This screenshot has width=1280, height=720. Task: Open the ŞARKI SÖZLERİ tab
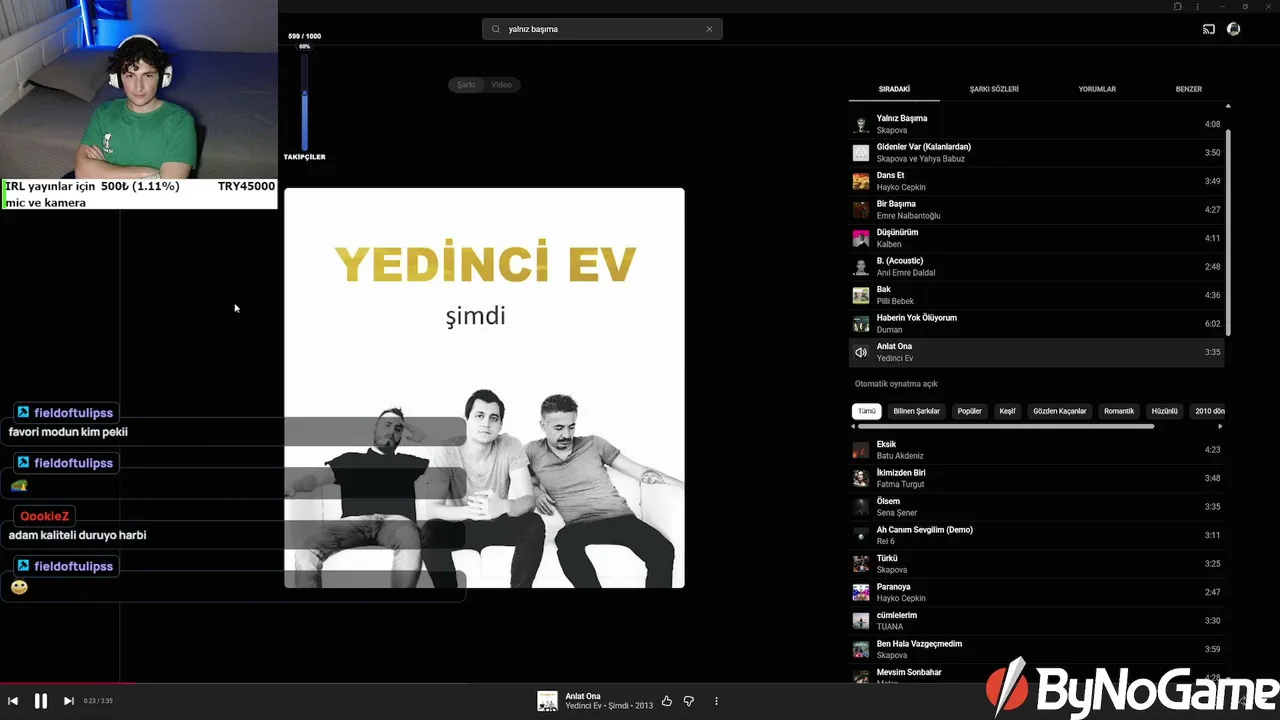[994, 89]
